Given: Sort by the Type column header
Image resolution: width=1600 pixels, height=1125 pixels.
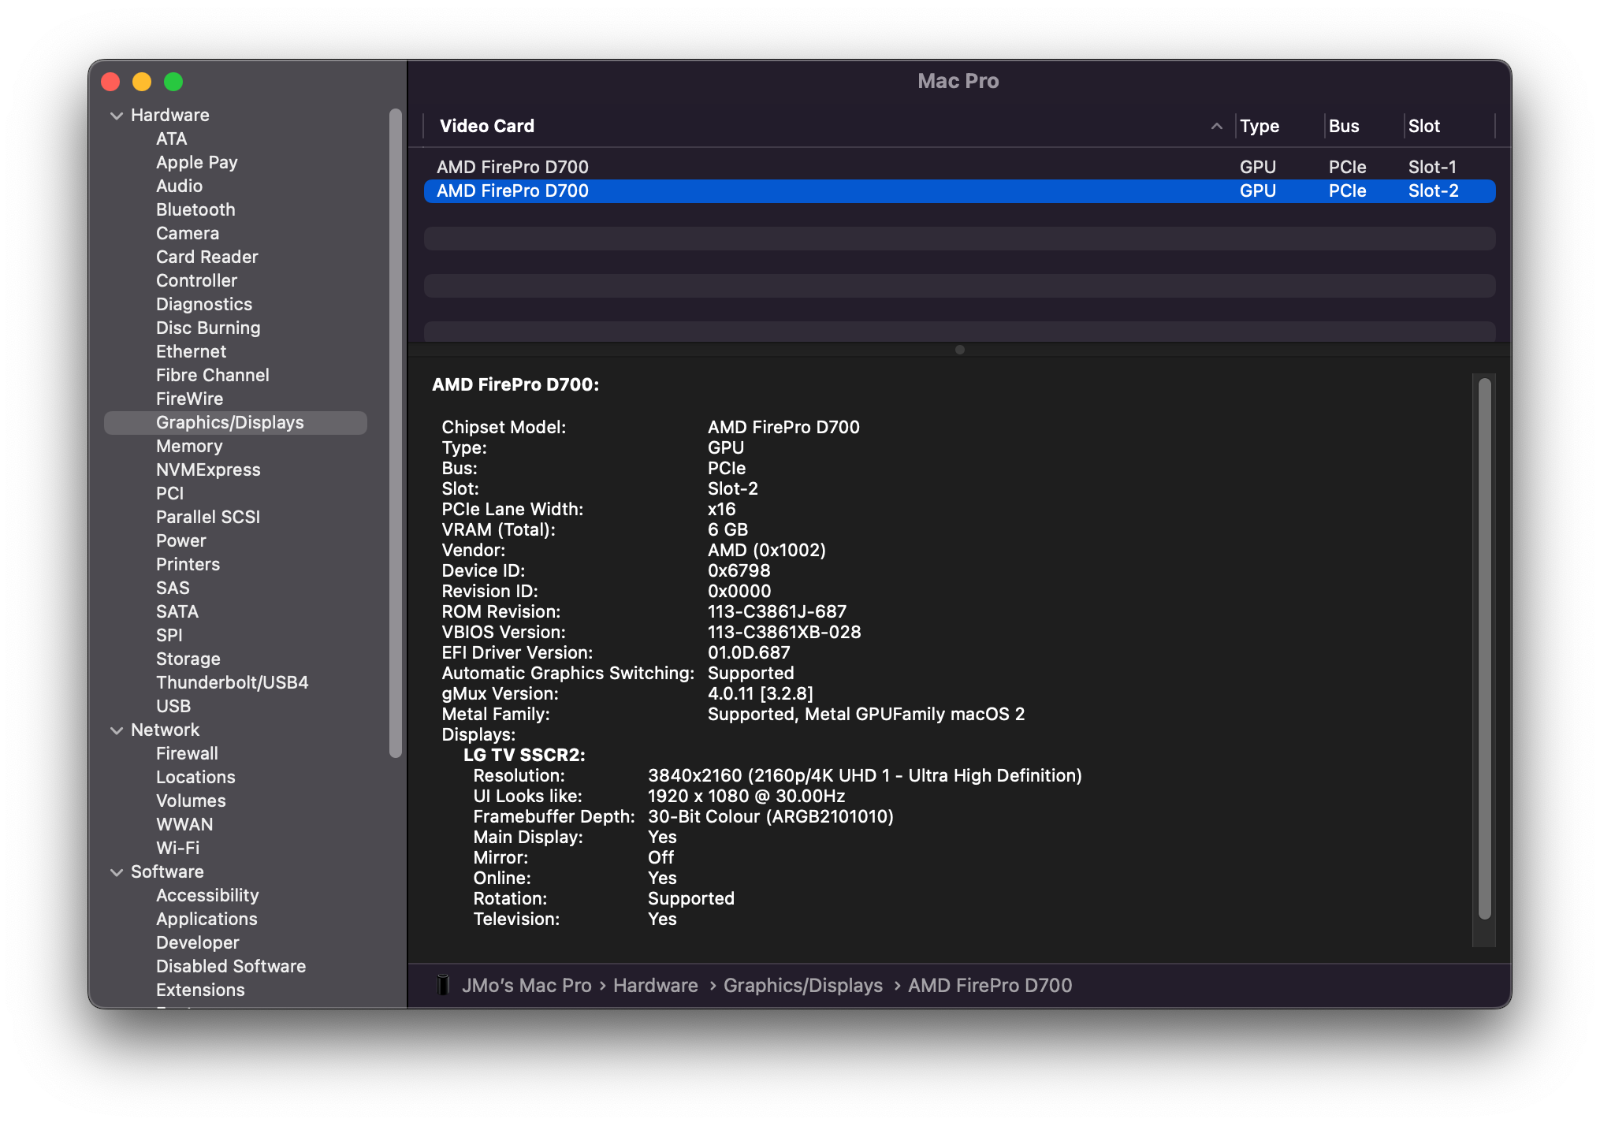Looking at the screenshot, I should [x=1259, y=126].
